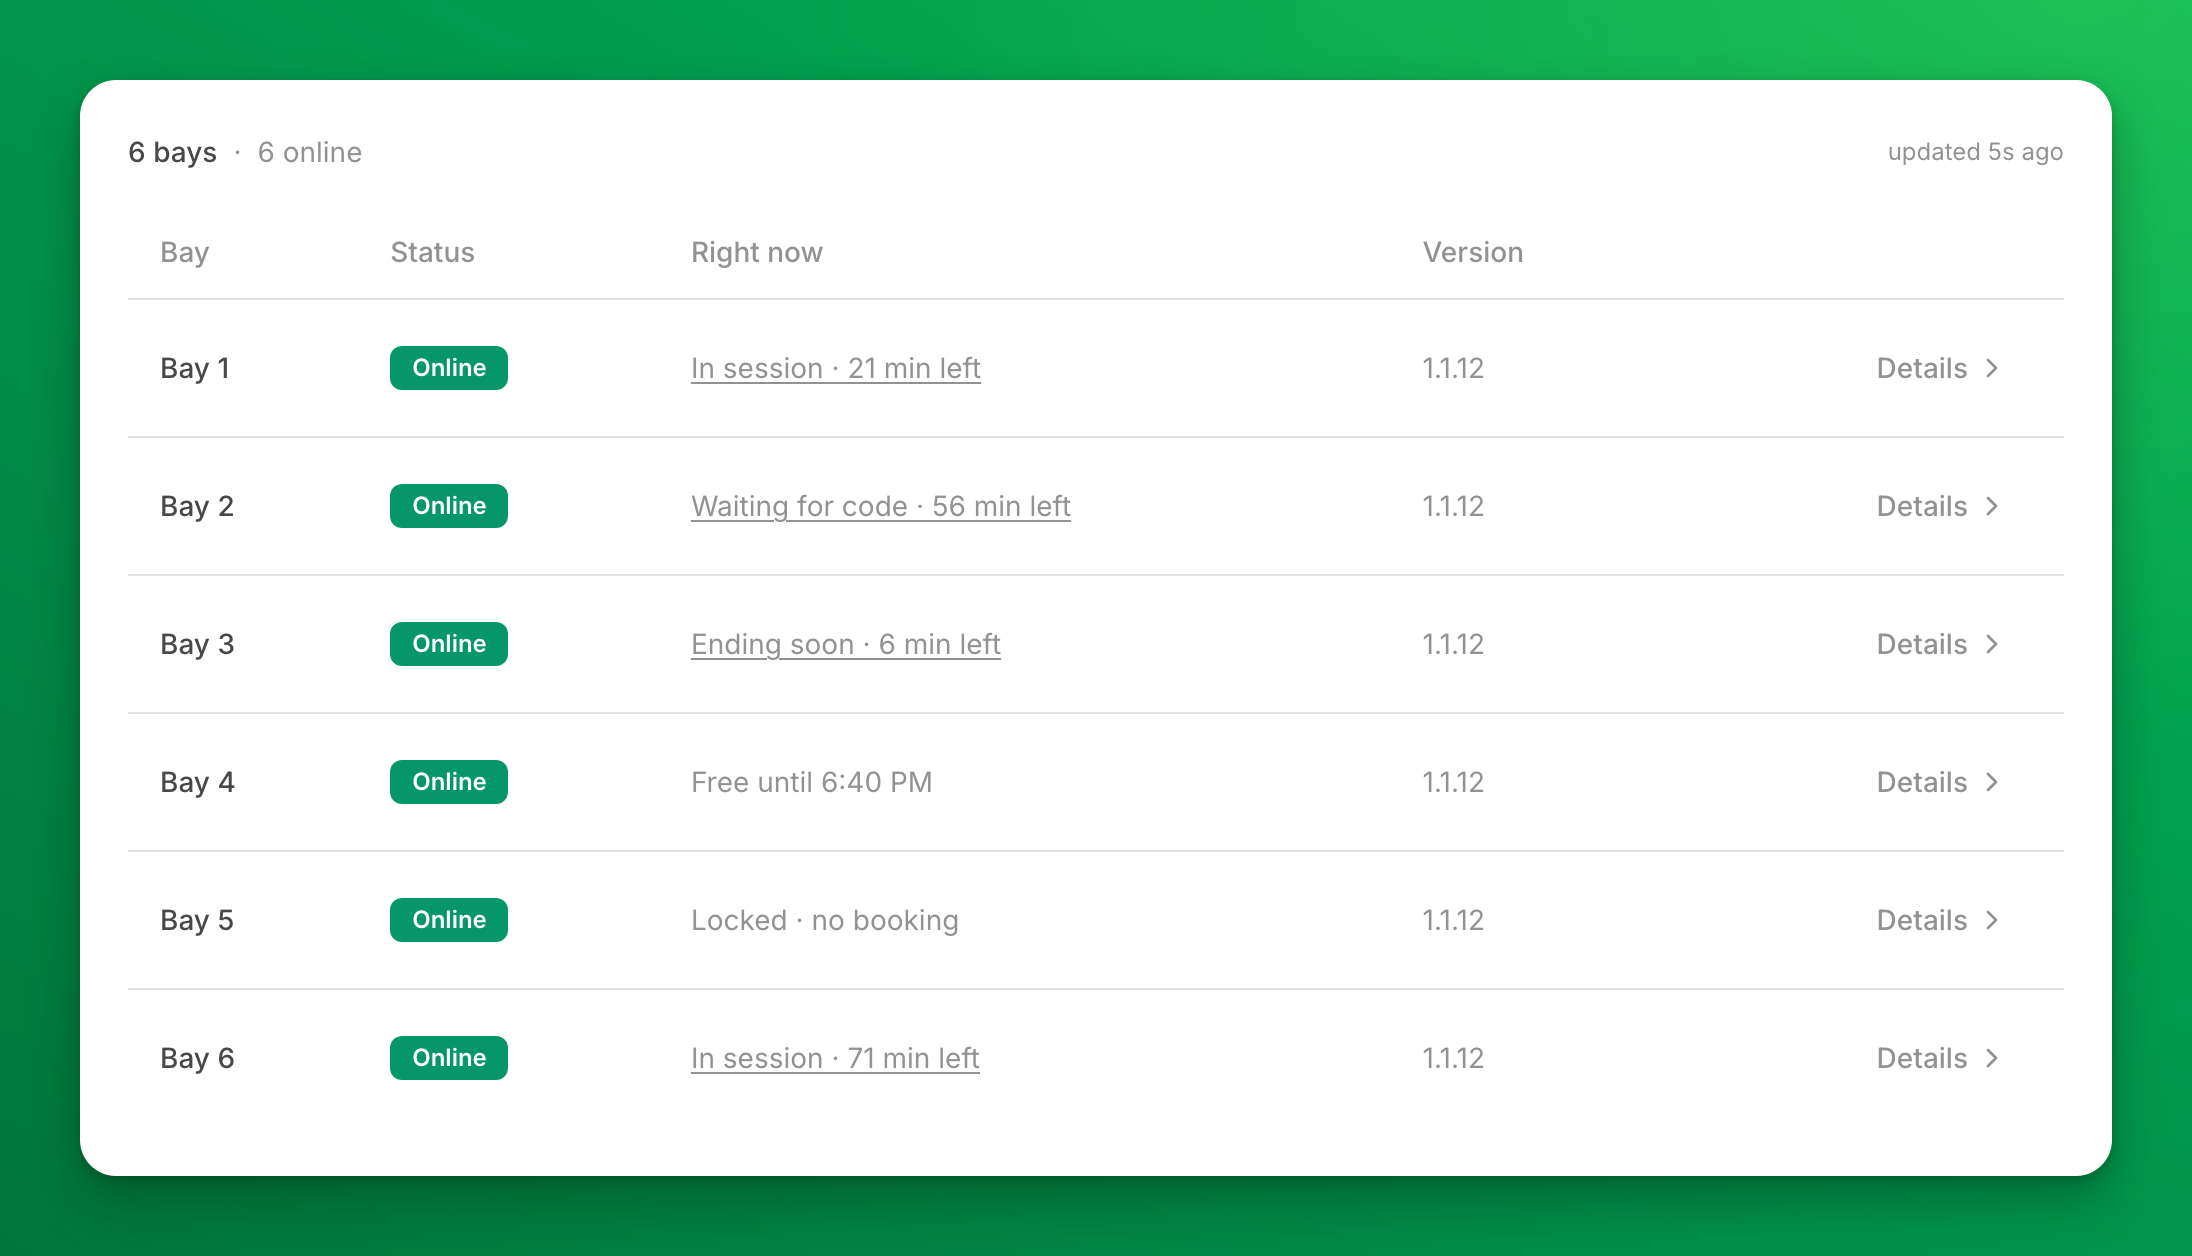Open Details for Bay 6
This screenshot has height=1256, width=2192.
click(1938, 1058)
